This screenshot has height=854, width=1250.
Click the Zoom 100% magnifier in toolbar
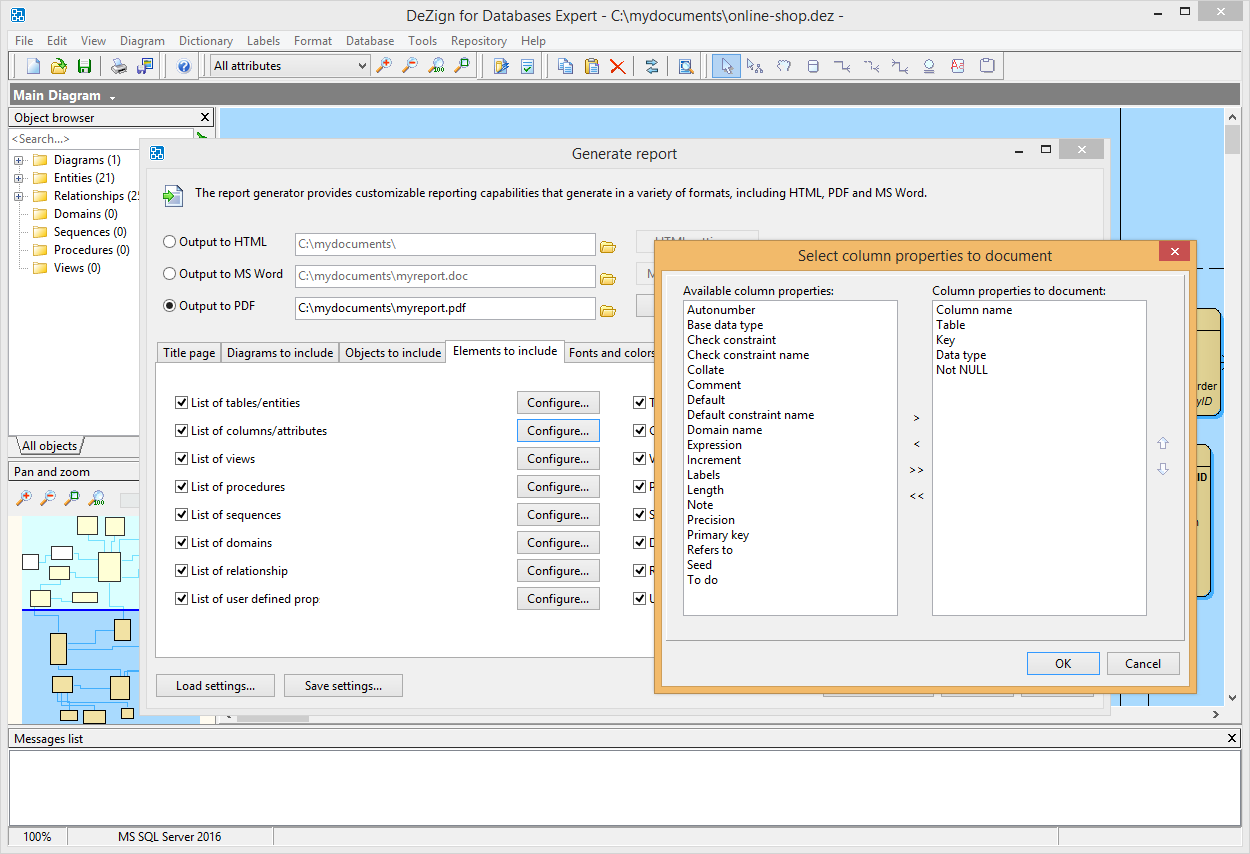pyautogui.click(x=436, y=66)
